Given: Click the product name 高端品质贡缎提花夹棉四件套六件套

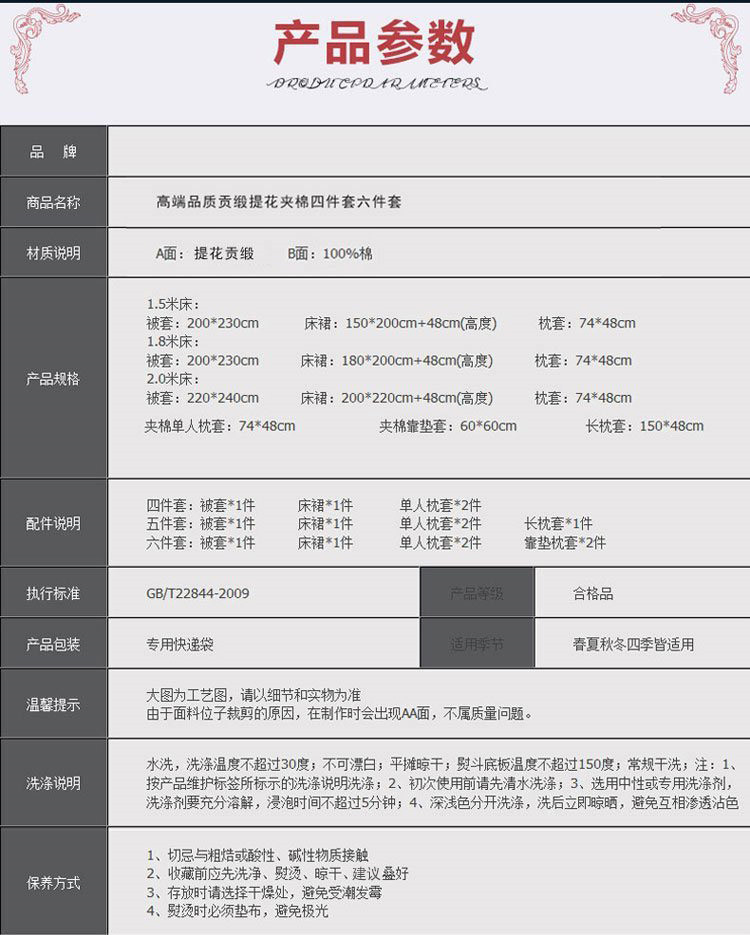Looking at the screenshot, I should click(273, 202).
